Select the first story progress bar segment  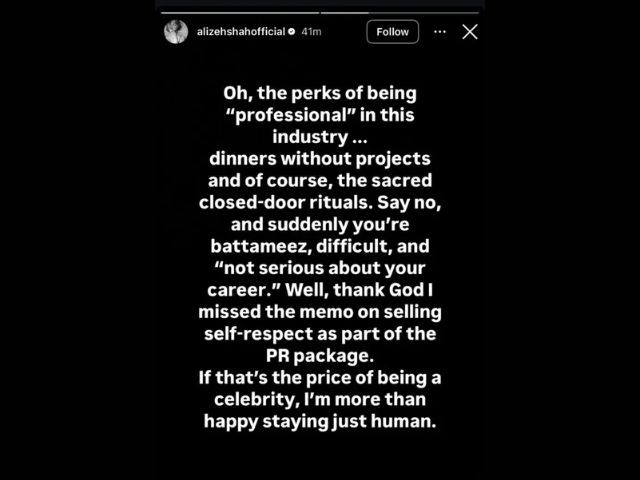[x=240, y=12]
